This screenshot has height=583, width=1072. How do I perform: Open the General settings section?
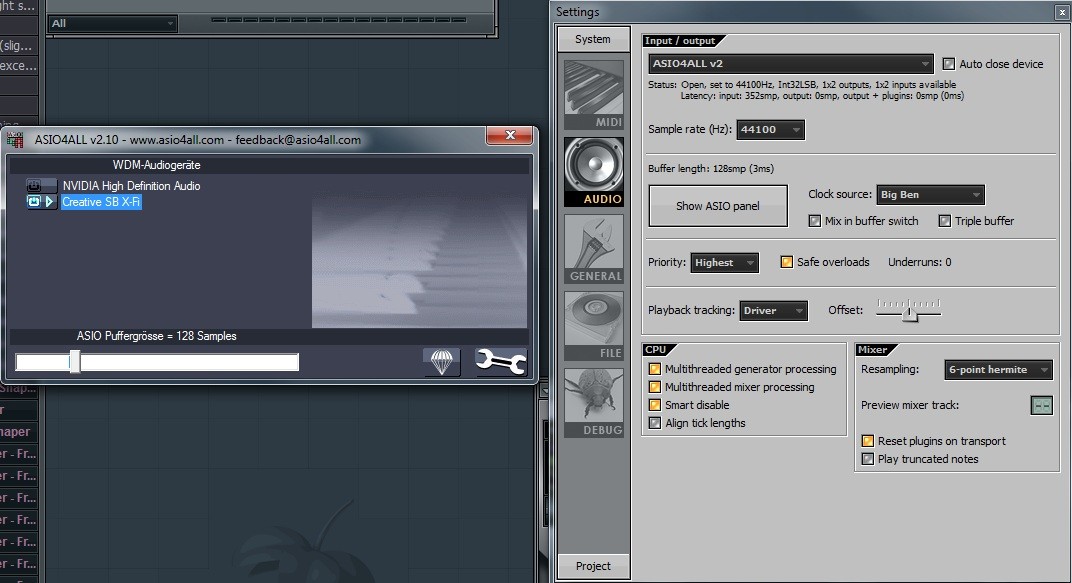pos(593,249)
